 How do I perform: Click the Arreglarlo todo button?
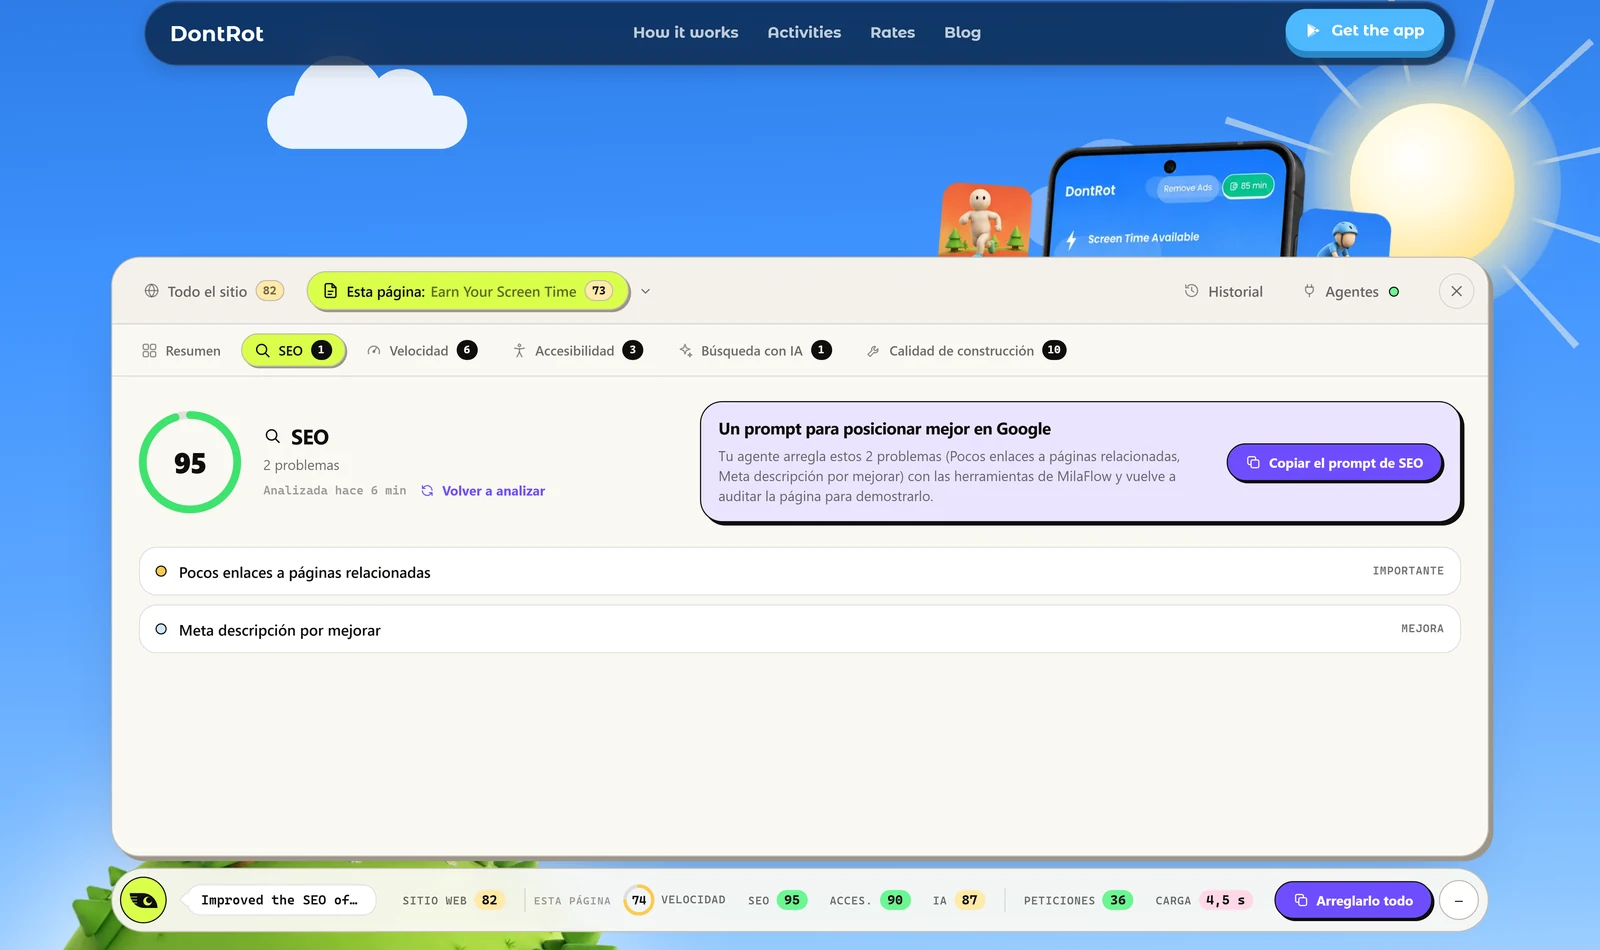pyautogui.click(x=1354, y=900)
